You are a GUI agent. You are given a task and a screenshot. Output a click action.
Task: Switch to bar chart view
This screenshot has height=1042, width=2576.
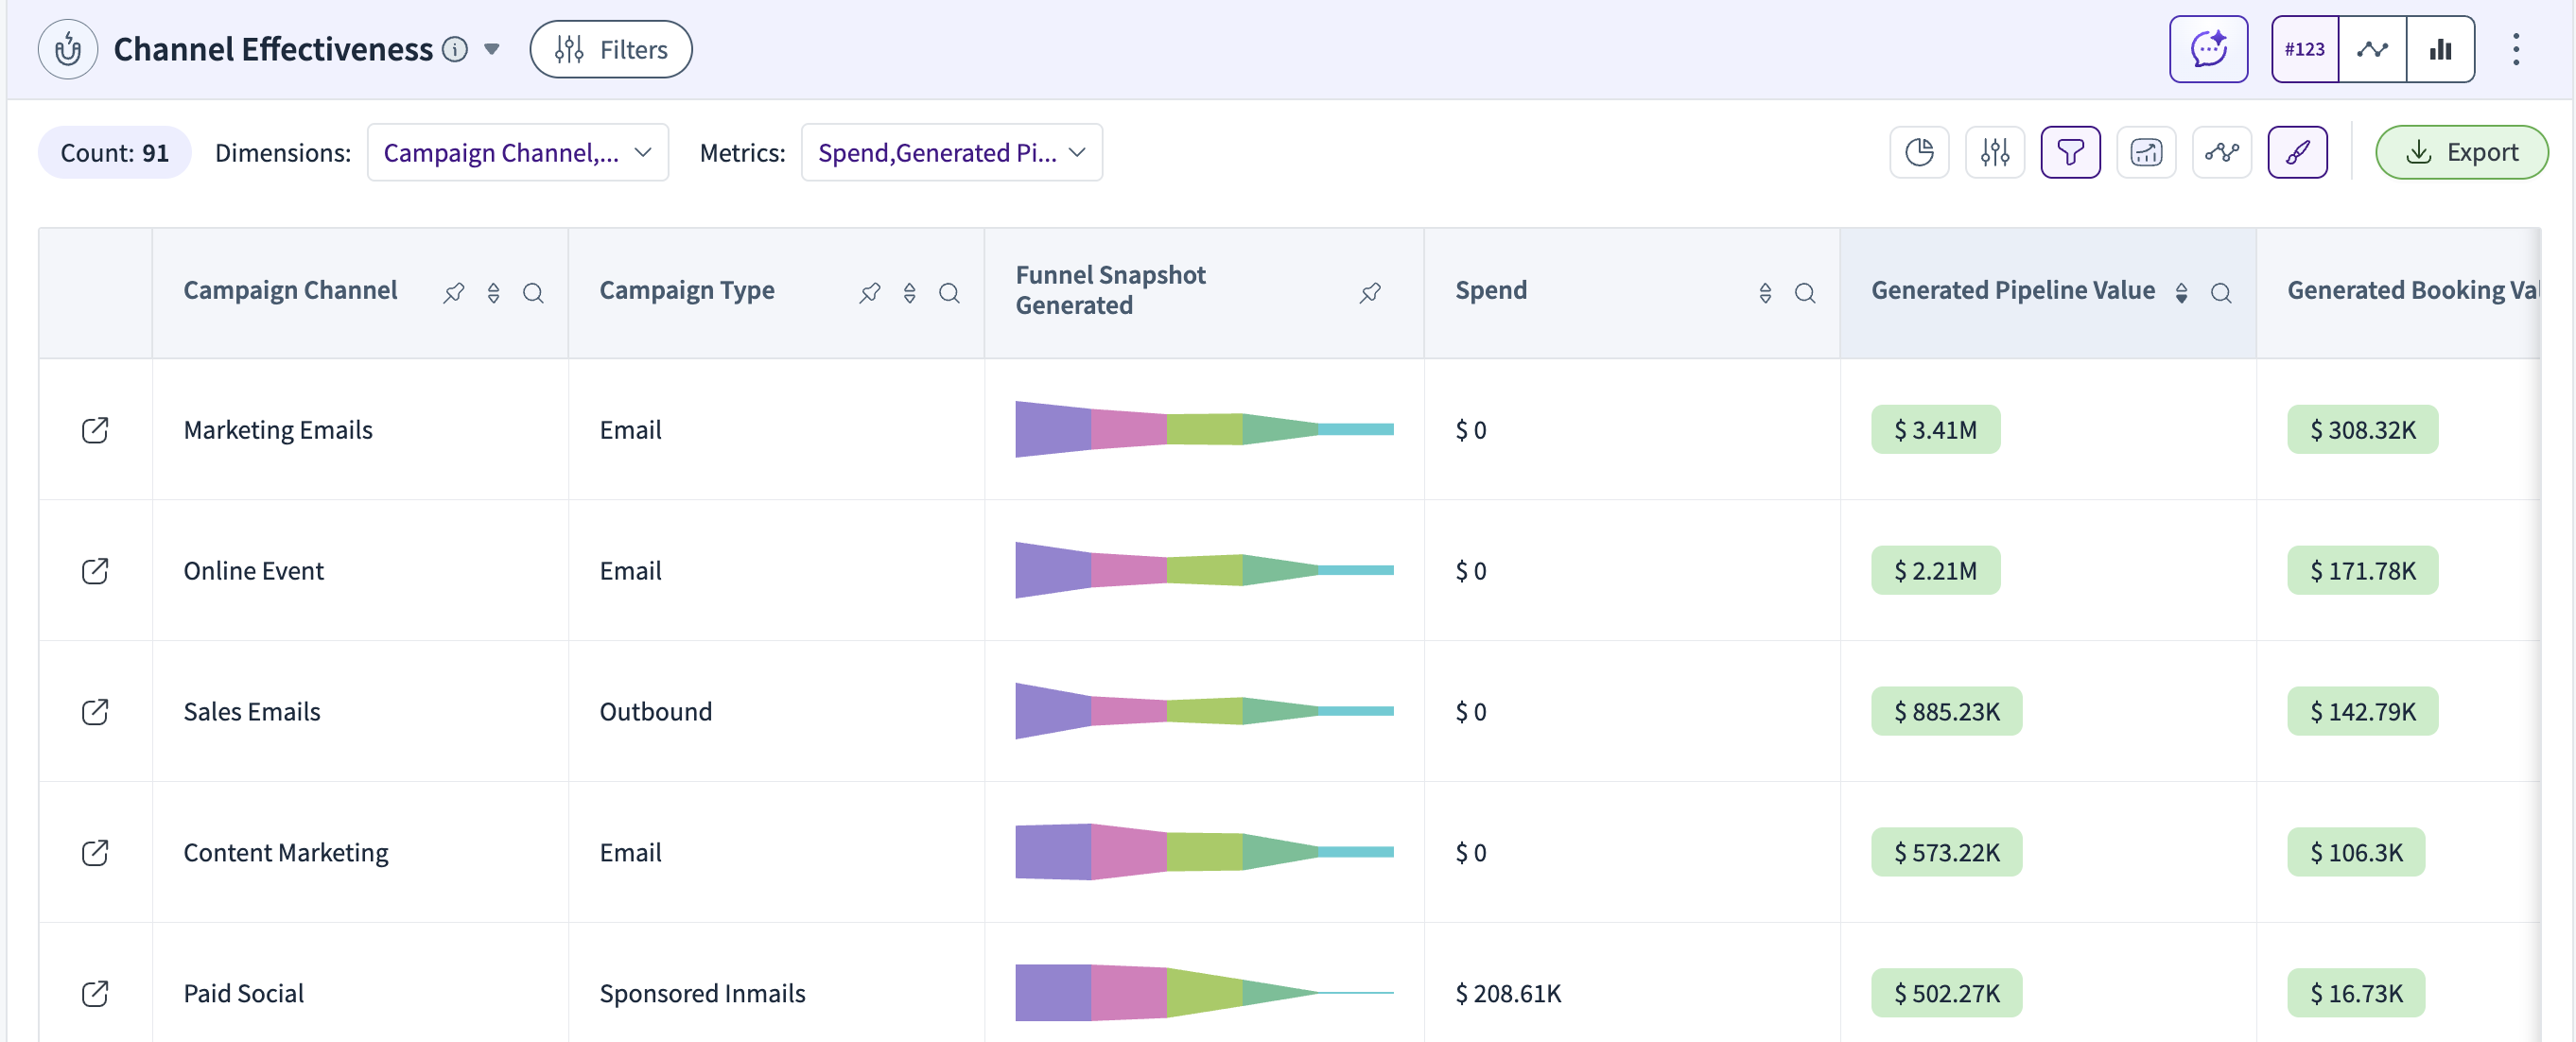2440,49
